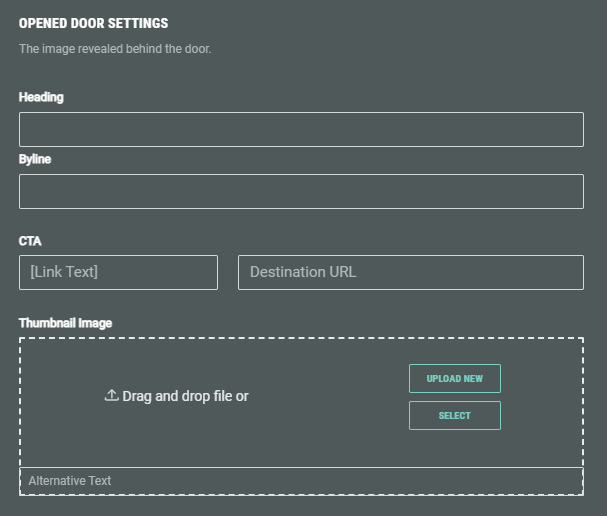Screen dimensions: 607x516
Task: Click the Heading text input
Action: click(301, 130)
